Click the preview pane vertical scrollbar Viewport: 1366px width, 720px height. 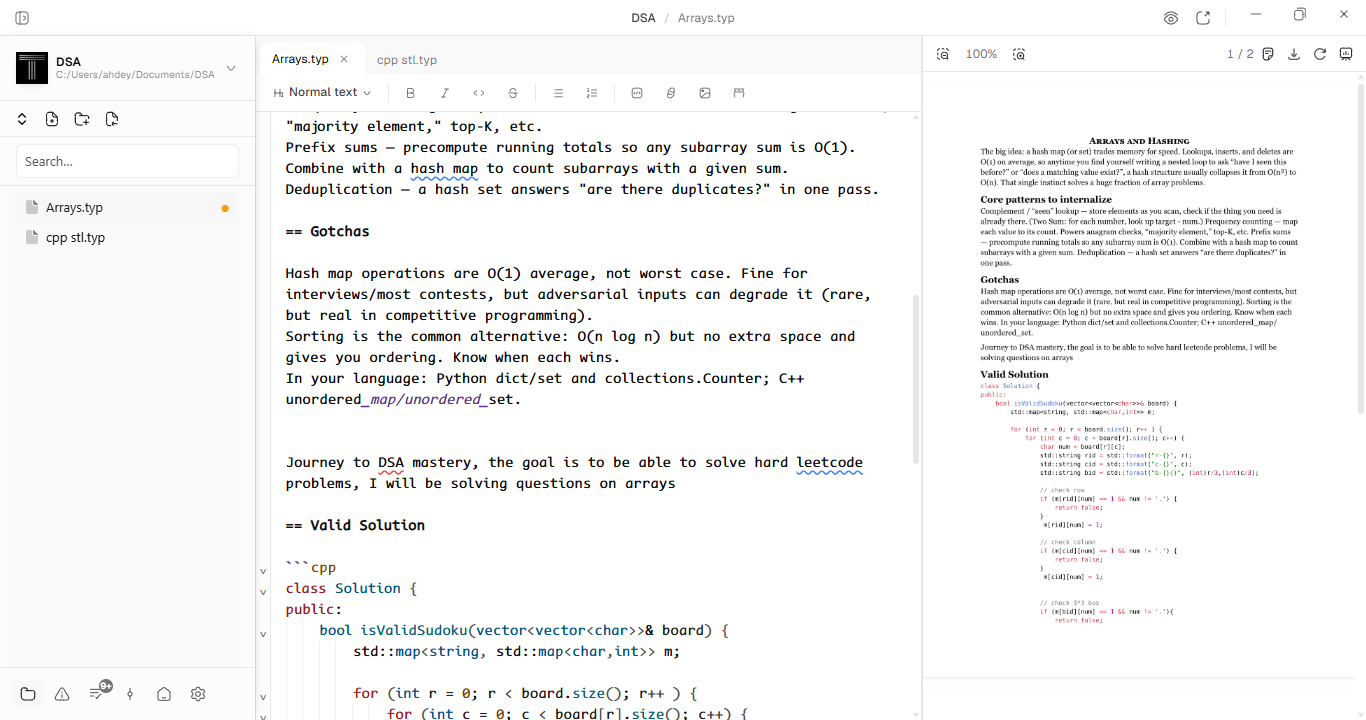click(1361, 246)
